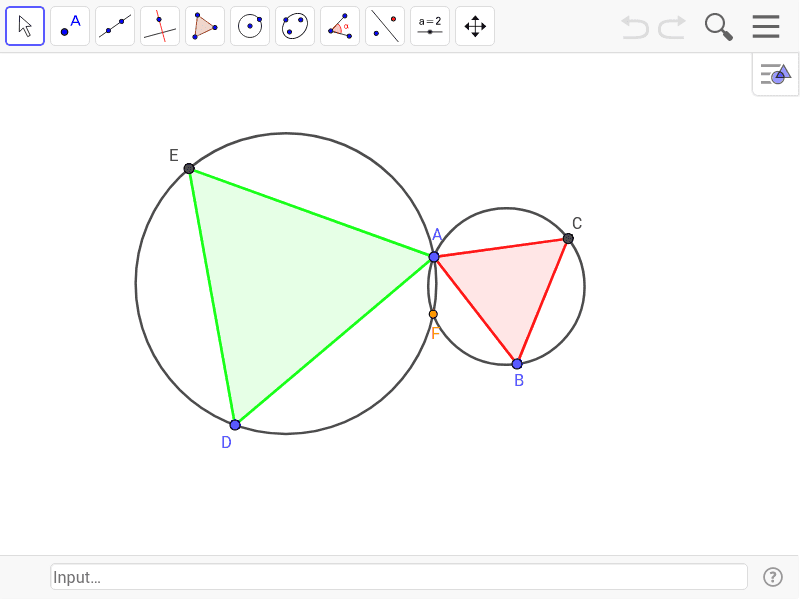The image size is (800, 600).
Task: Click point D on large circle
Action: click(235, 424)
